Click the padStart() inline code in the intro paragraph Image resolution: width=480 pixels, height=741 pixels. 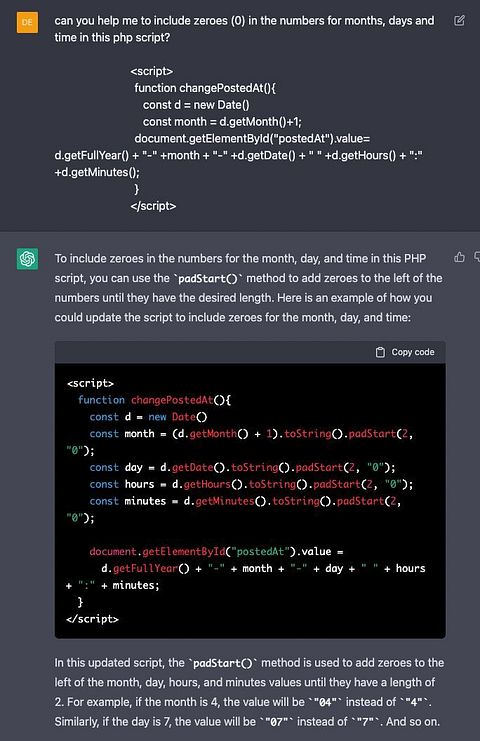[x=208, y=278]
